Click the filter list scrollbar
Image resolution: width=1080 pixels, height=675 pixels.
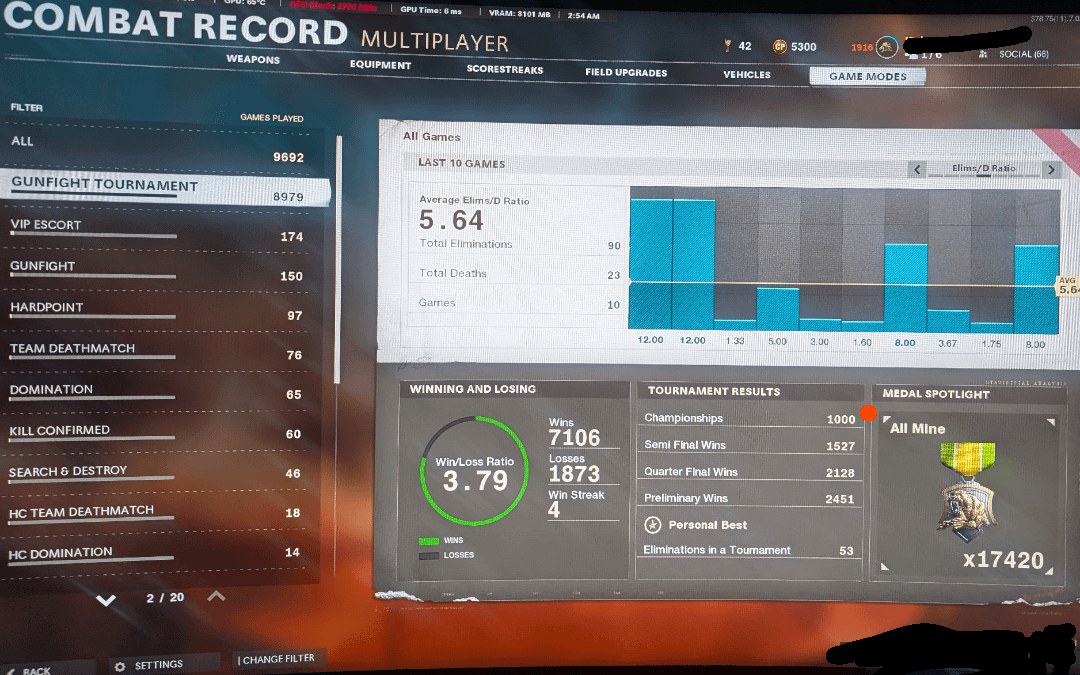tap(339, 260)
